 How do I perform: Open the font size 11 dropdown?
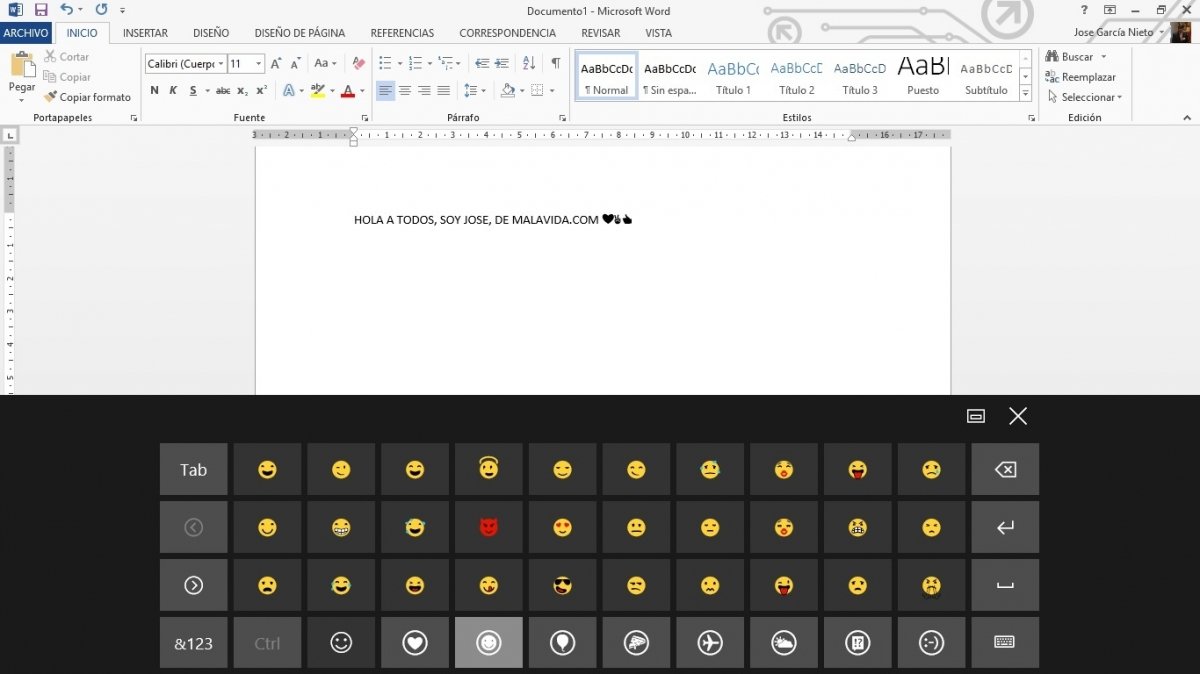[x=259, y=63]
